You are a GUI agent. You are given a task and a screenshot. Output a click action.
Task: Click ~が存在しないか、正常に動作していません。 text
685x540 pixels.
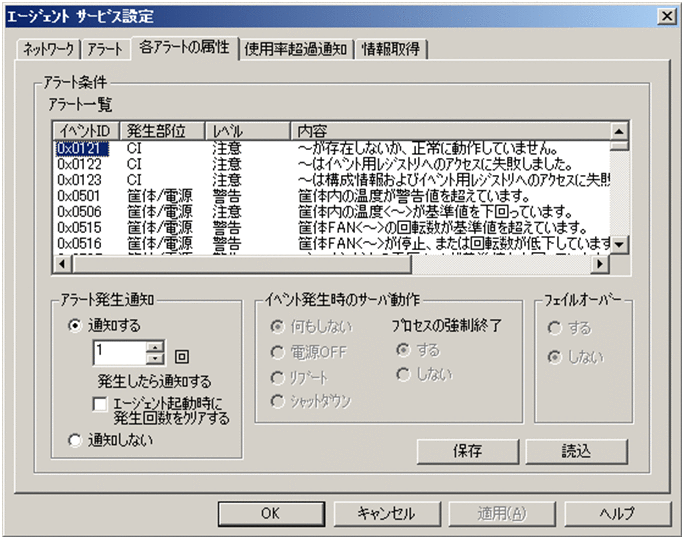point(428,149)
